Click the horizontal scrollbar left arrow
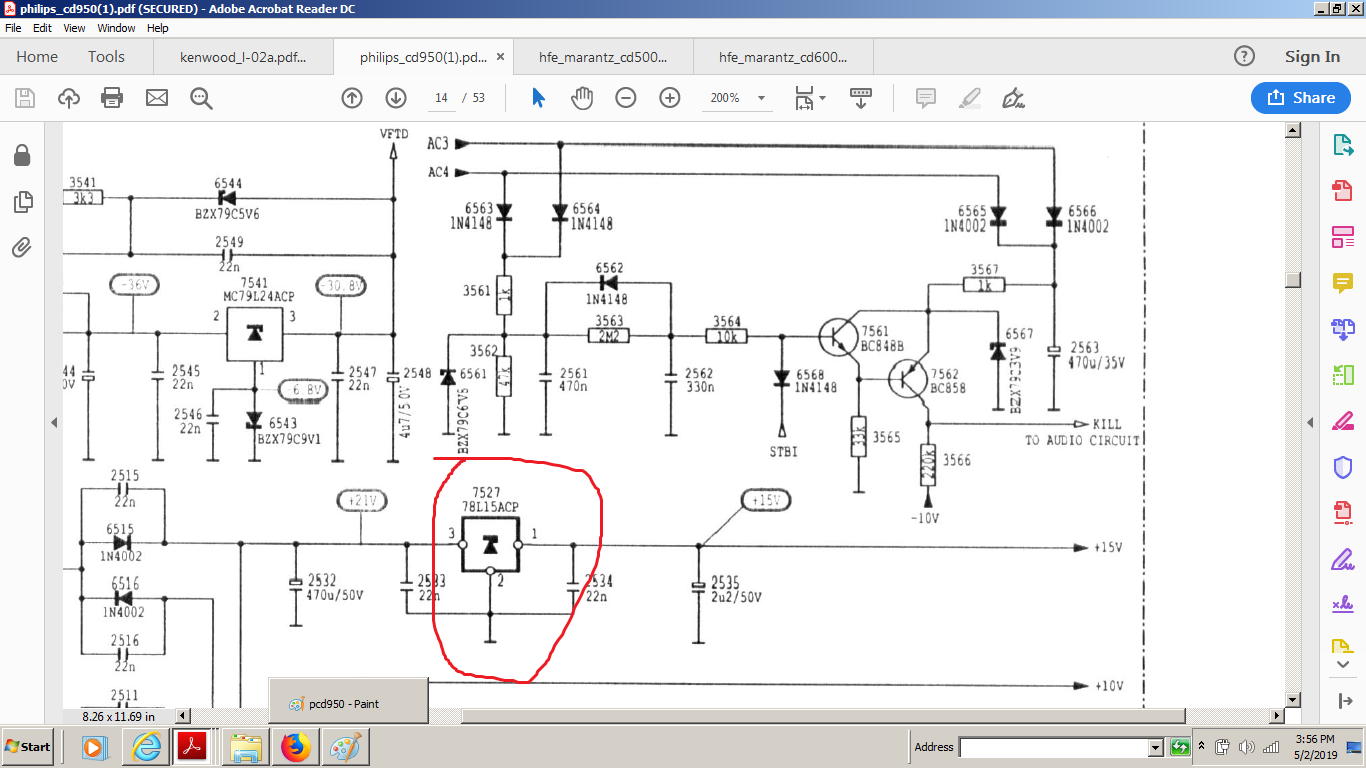The image size is (1366, 768). [183, 716]
